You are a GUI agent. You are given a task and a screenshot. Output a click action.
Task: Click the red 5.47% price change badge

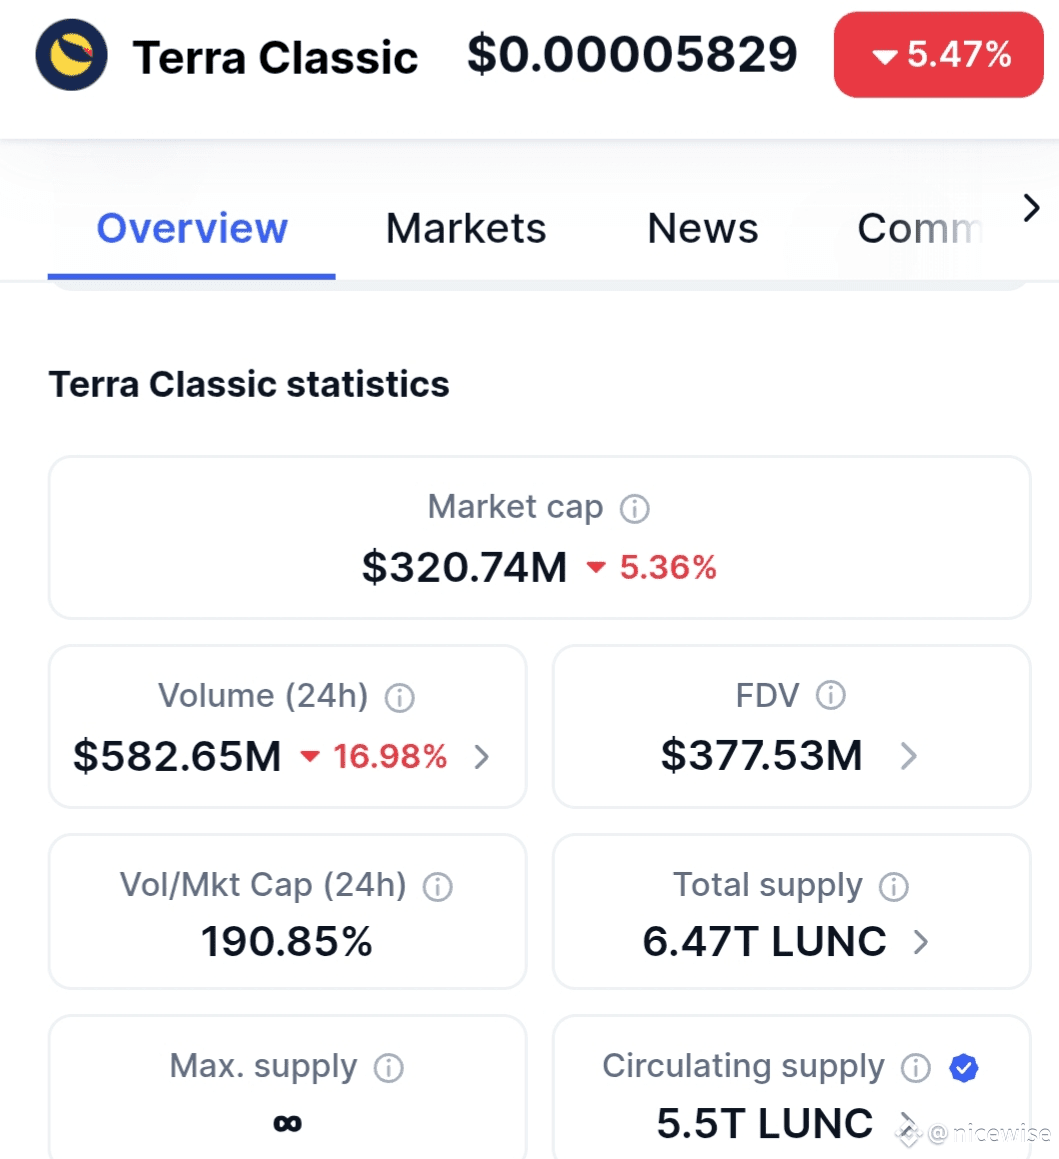[x=938, y=55]
